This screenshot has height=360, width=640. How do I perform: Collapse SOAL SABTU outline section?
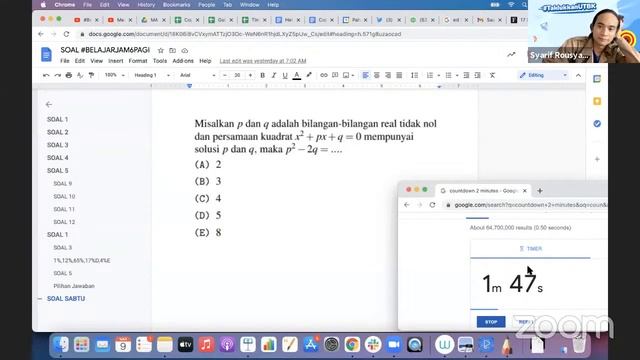point(40,299)
